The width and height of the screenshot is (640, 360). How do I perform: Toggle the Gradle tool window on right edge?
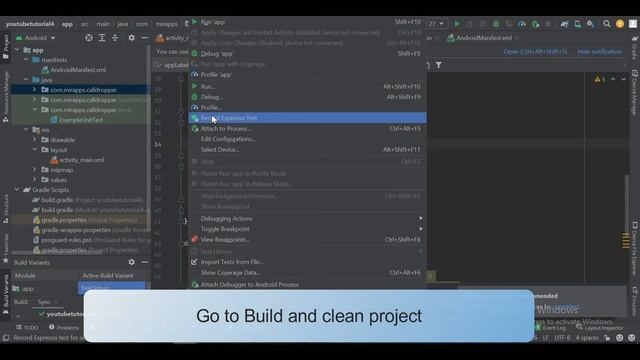[635, 47]
